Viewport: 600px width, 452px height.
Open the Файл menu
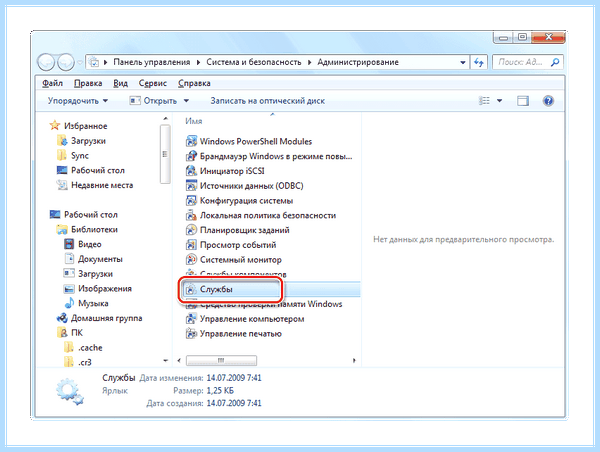tap(52, 83)
